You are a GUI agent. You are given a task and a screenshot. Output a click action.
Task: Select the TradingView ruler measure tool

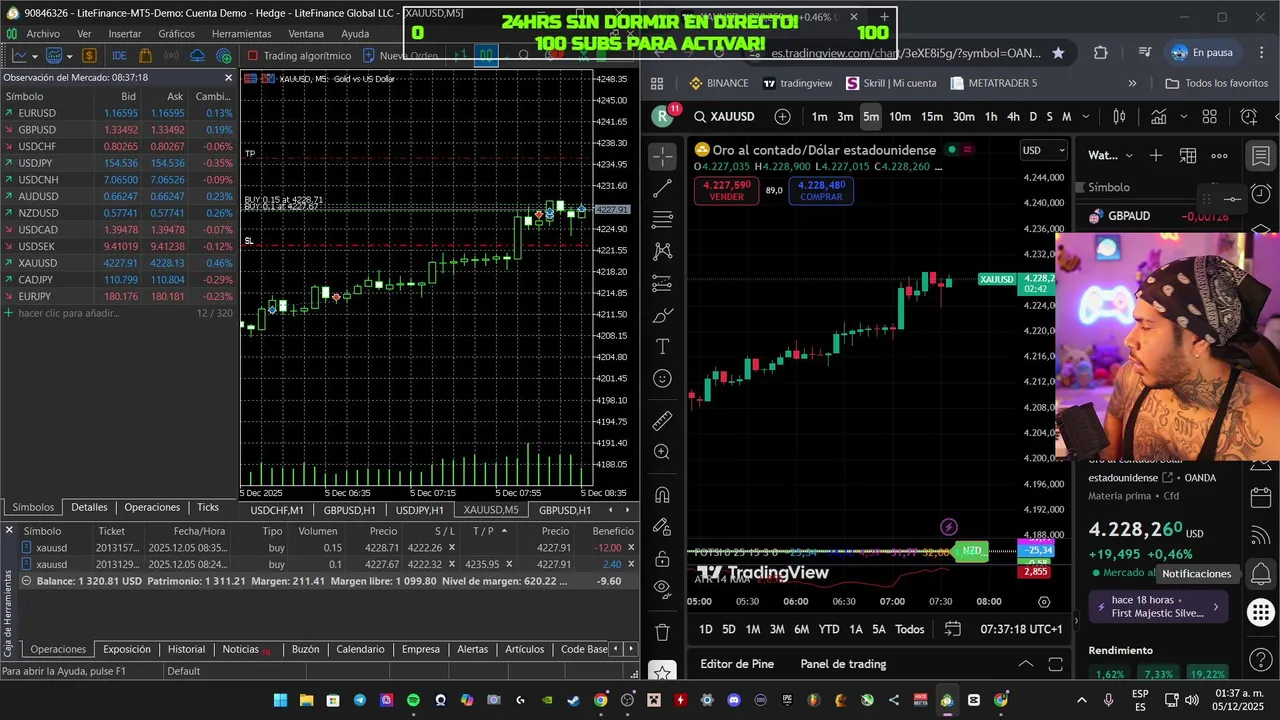tap(662, 420)
